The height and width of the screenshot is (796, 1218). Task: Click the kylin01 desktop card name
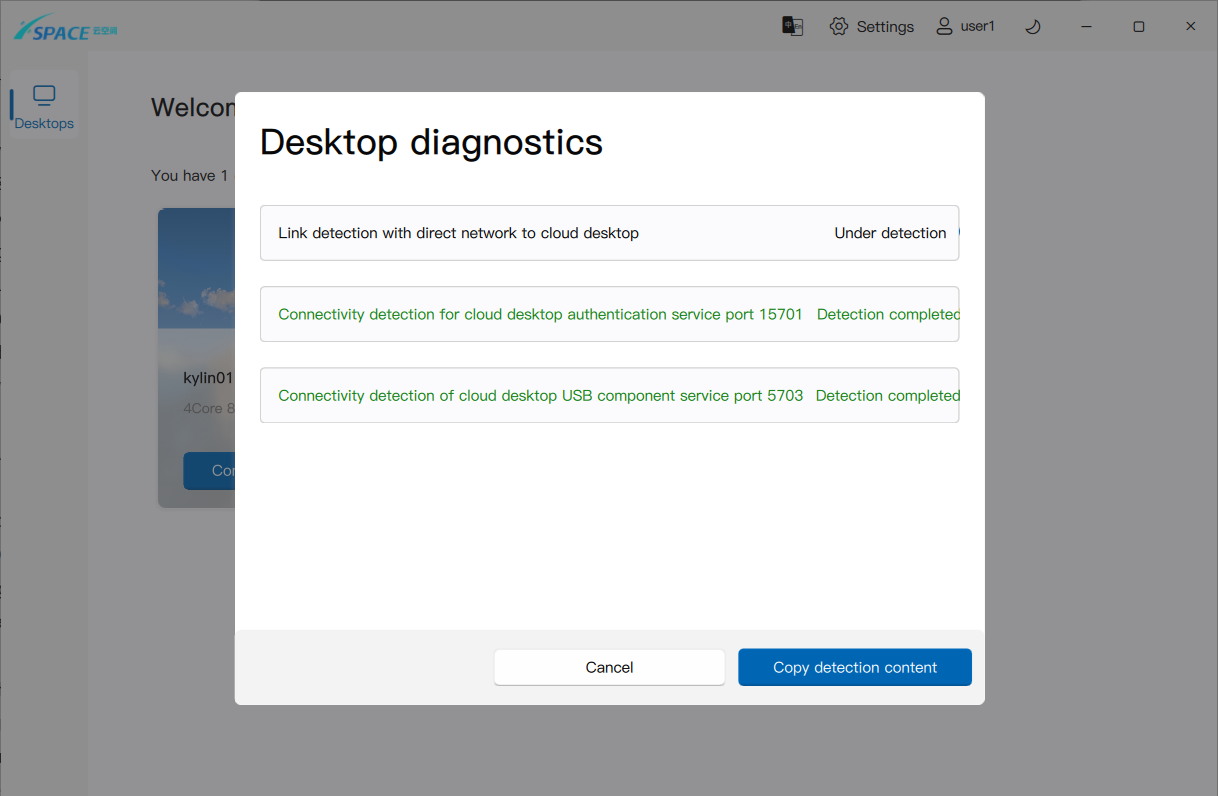coord(208,378)
